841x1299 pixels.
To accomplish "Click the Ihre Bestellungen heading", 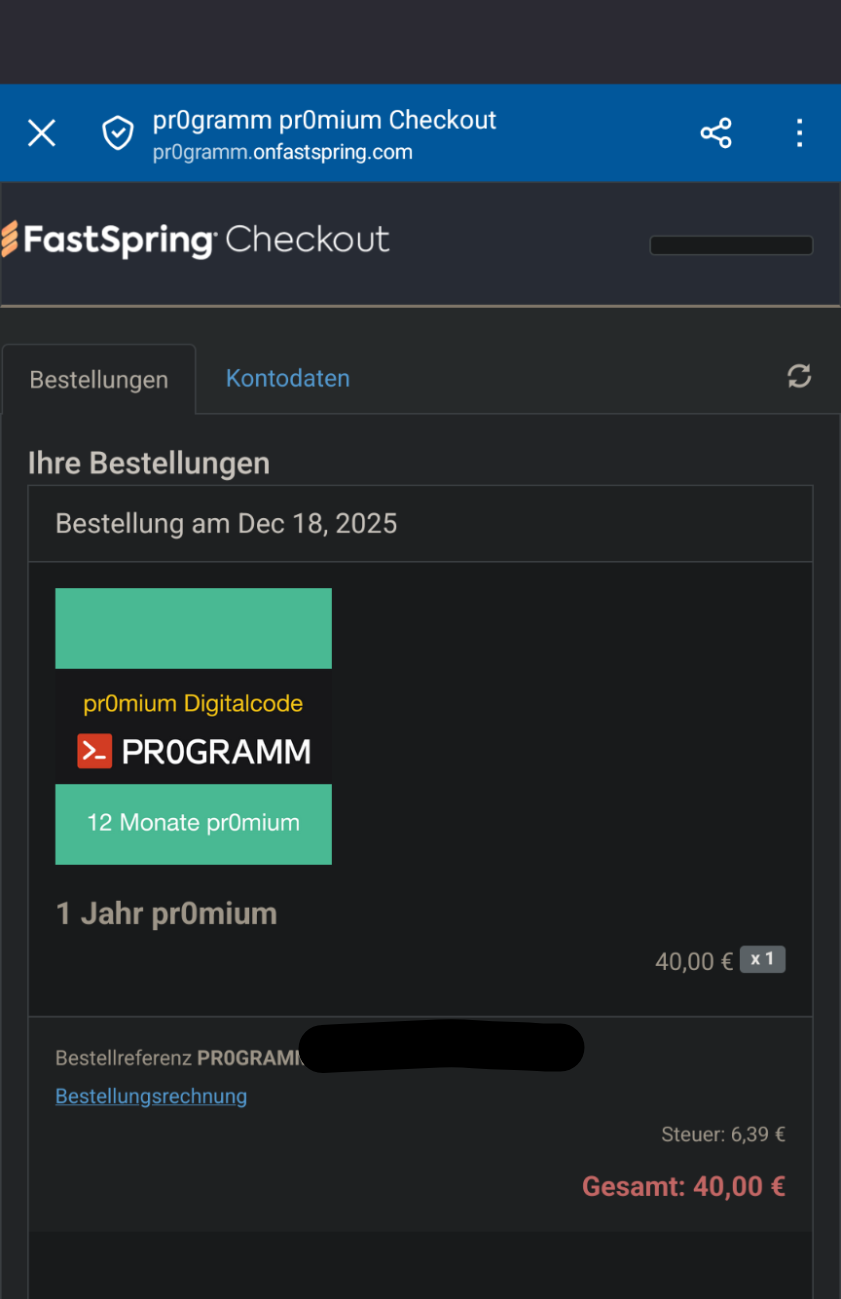I will [148, 464].
